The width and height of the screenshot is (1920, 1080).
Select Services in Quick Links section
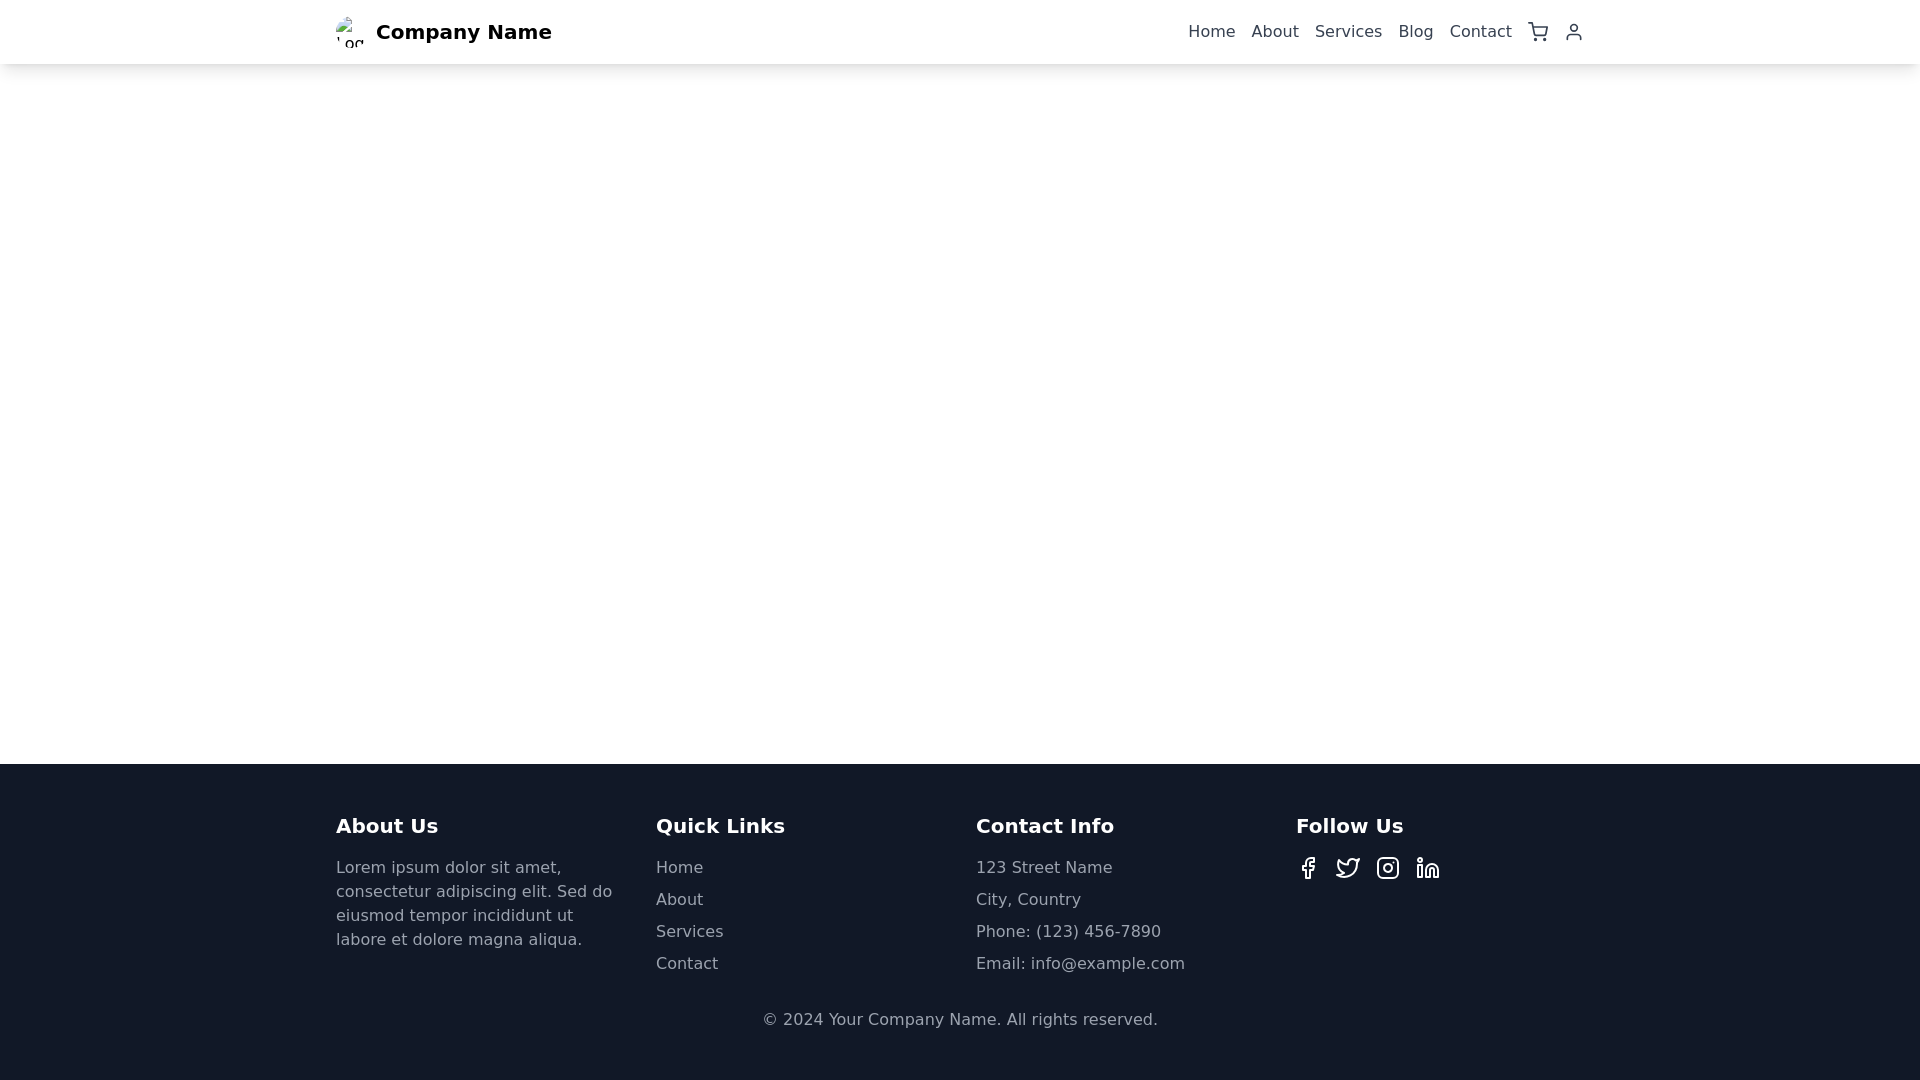[689, 931]
